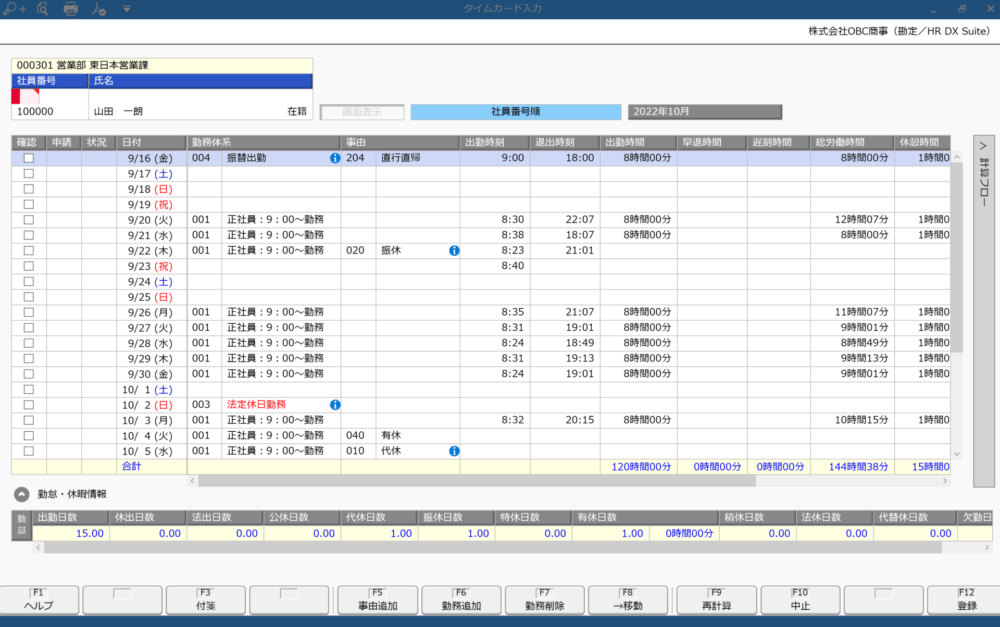The image size is (1000, 627).
Task: Click F9 再計算 function button
Action: 716,600
